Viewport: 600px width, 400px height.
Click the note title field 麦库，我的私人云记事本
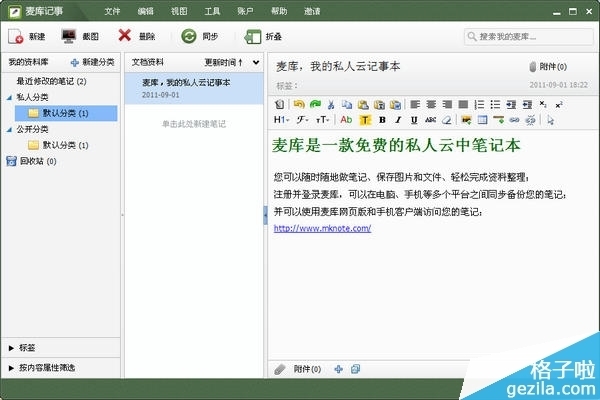338,67
